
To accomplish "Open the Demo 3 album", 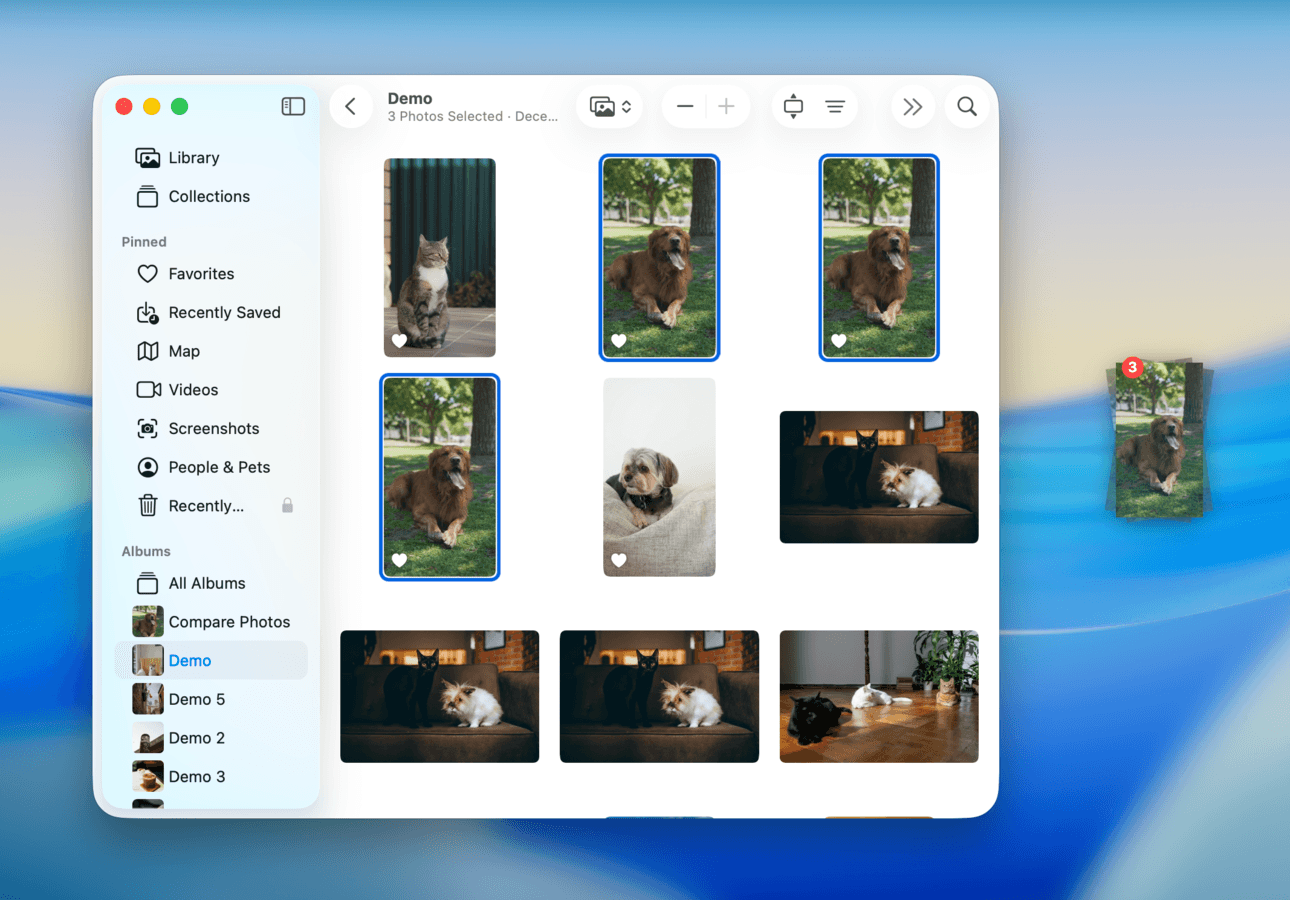I will pos(211,777).
